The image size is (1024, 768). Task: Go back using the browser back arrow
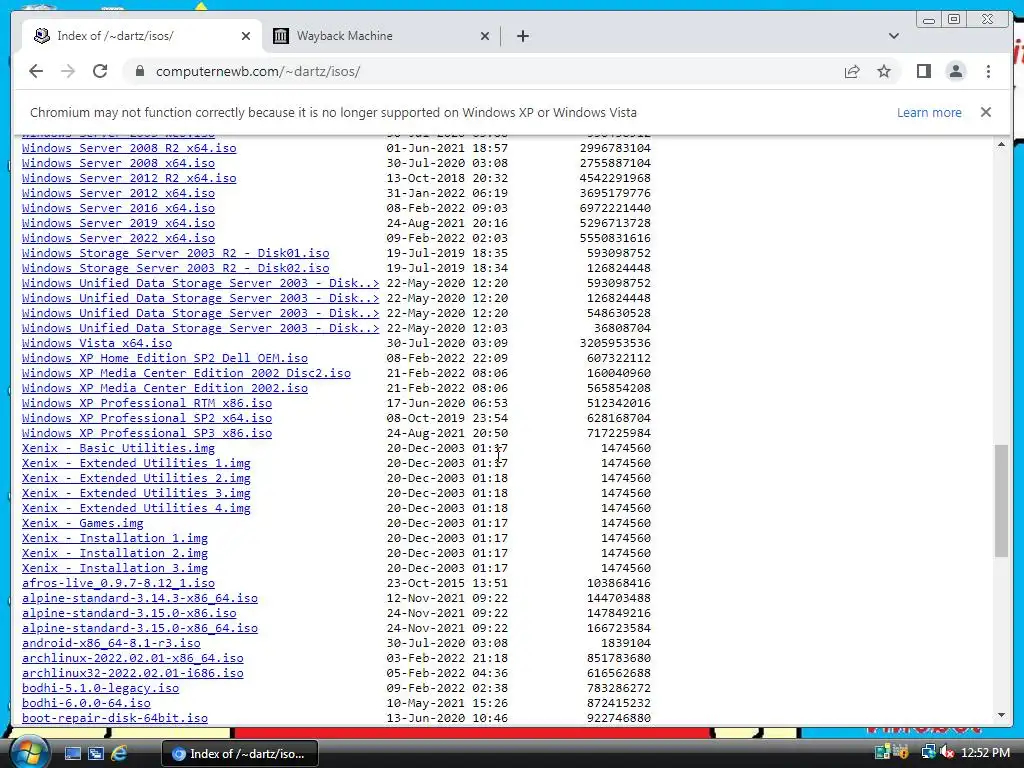click(x=36, y=71)
